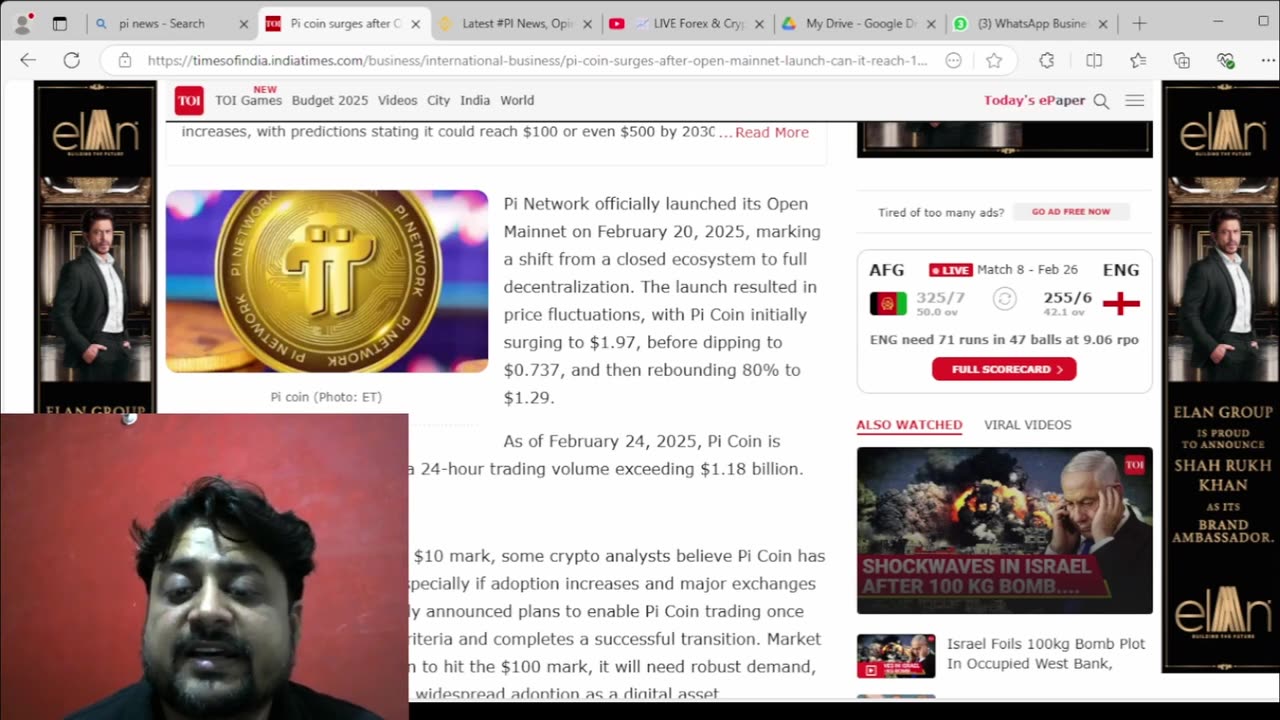This screenshot has width=1280, height=720.
Task: Click the browser address bar URL
Action: (x=538, y=61)
